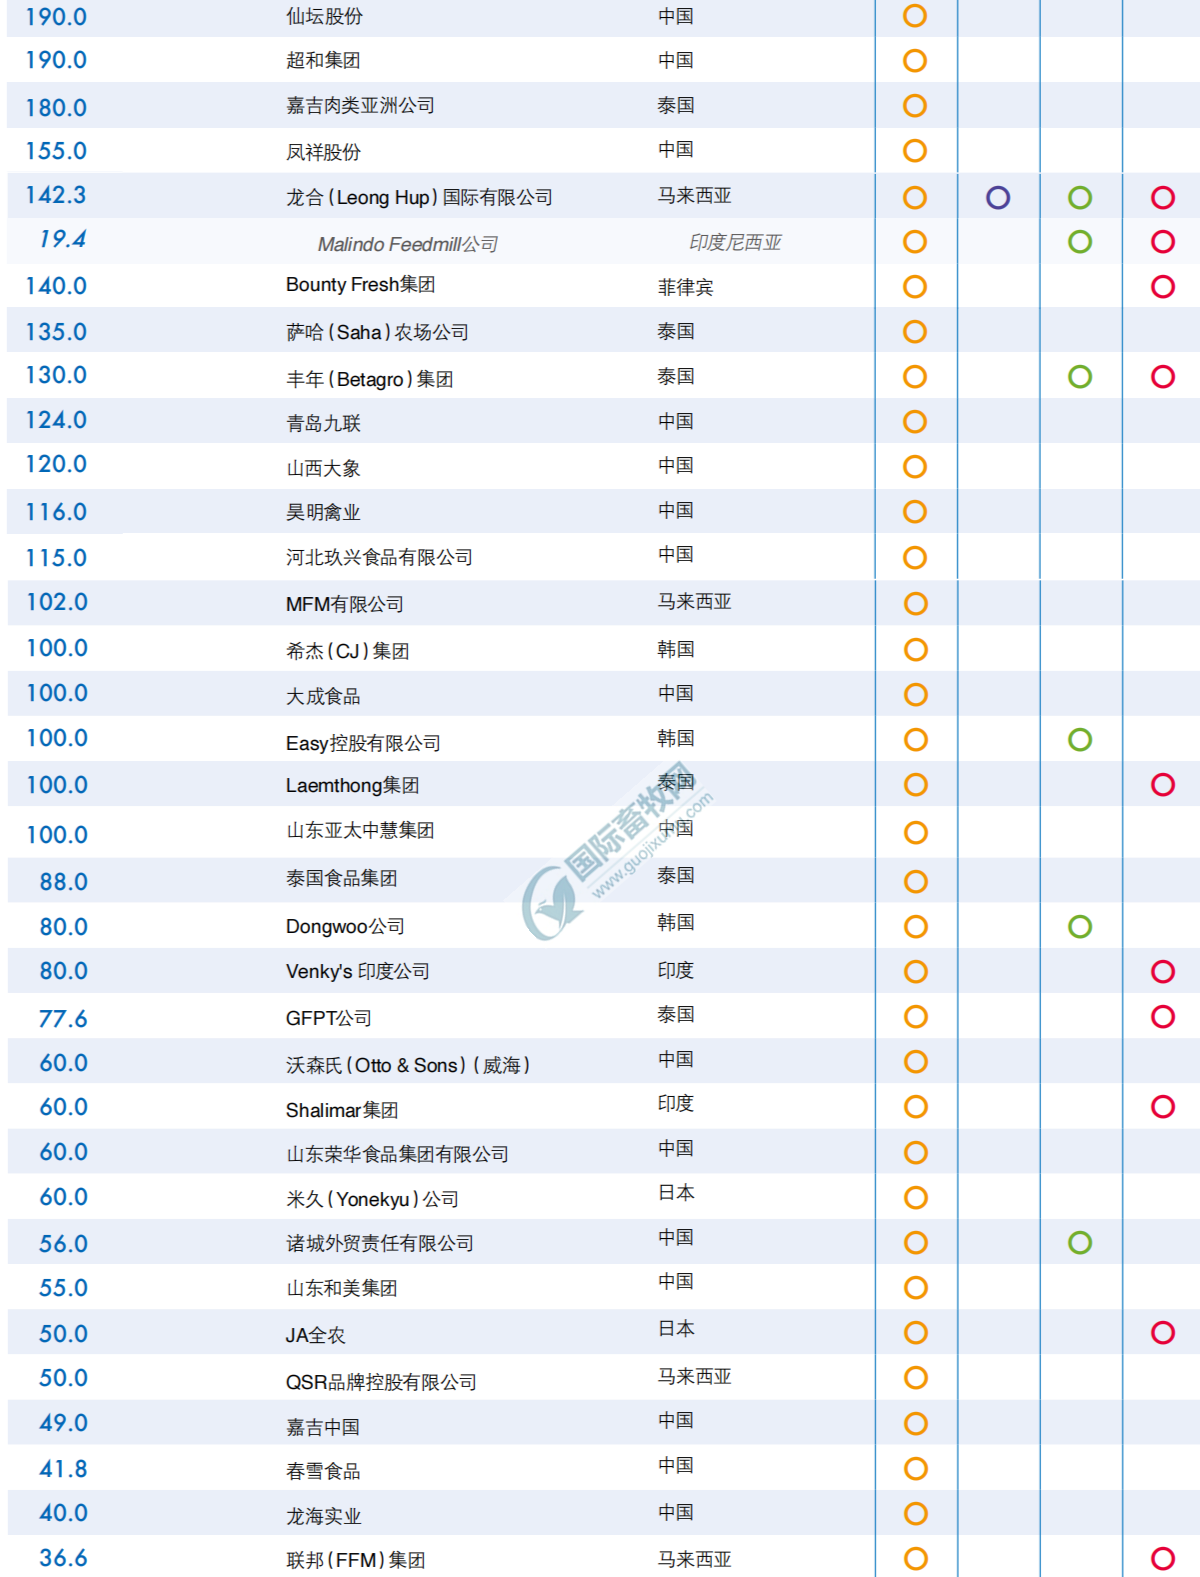Image resolution: width=1200 pixels, height=1577 pixels.
Task: Click the value 41.8 for 春雪食品
Action: [x=63, y=1469]
